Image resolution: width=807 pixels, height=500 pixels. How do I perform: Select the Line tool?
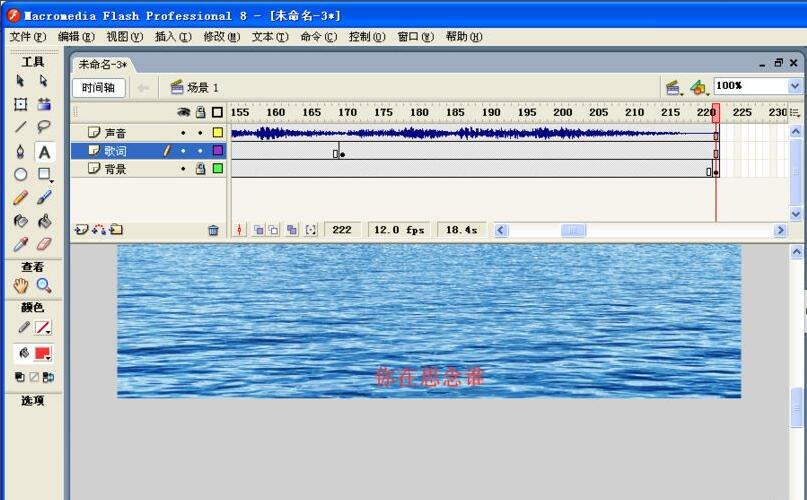(20, 127)
